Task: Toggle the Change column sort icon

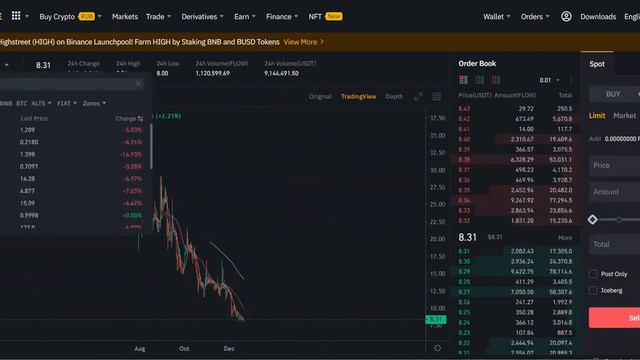Action: point(140,119)
